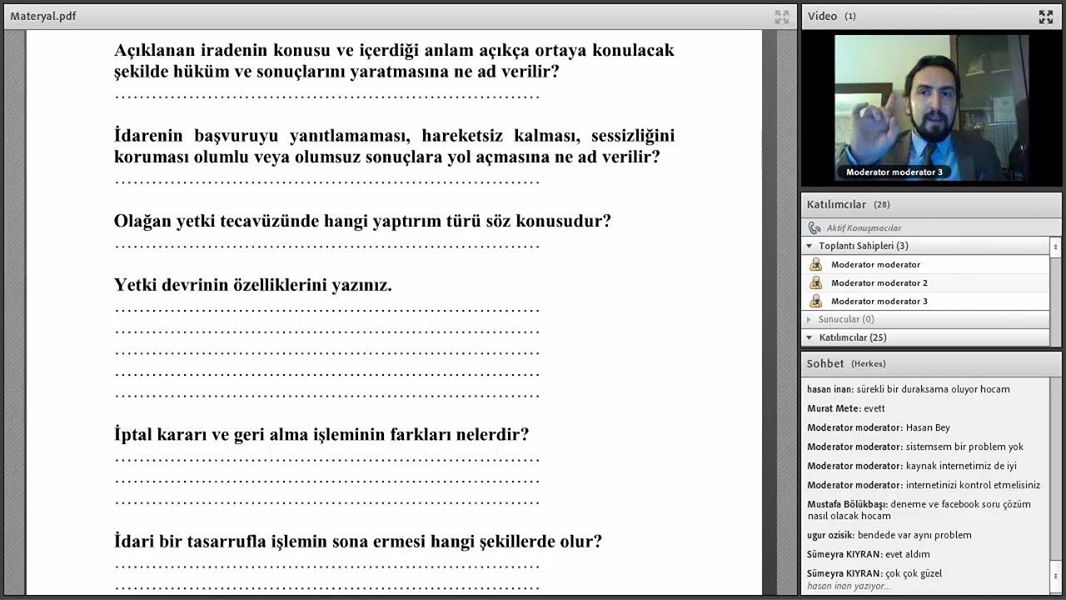
Task: Click the Sohbet (Herkes) pod header
Action: 931,364
